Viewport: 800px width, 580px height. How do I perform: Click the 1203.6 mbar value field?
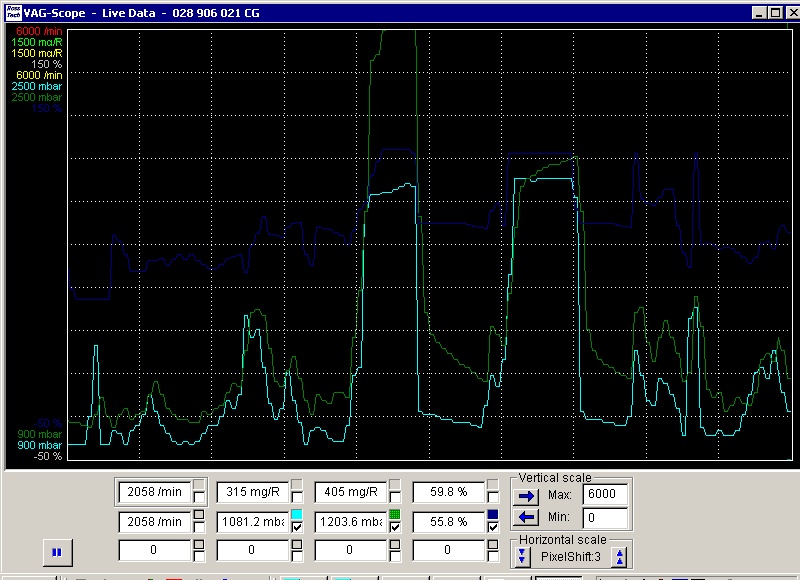(x=351, y=522)
